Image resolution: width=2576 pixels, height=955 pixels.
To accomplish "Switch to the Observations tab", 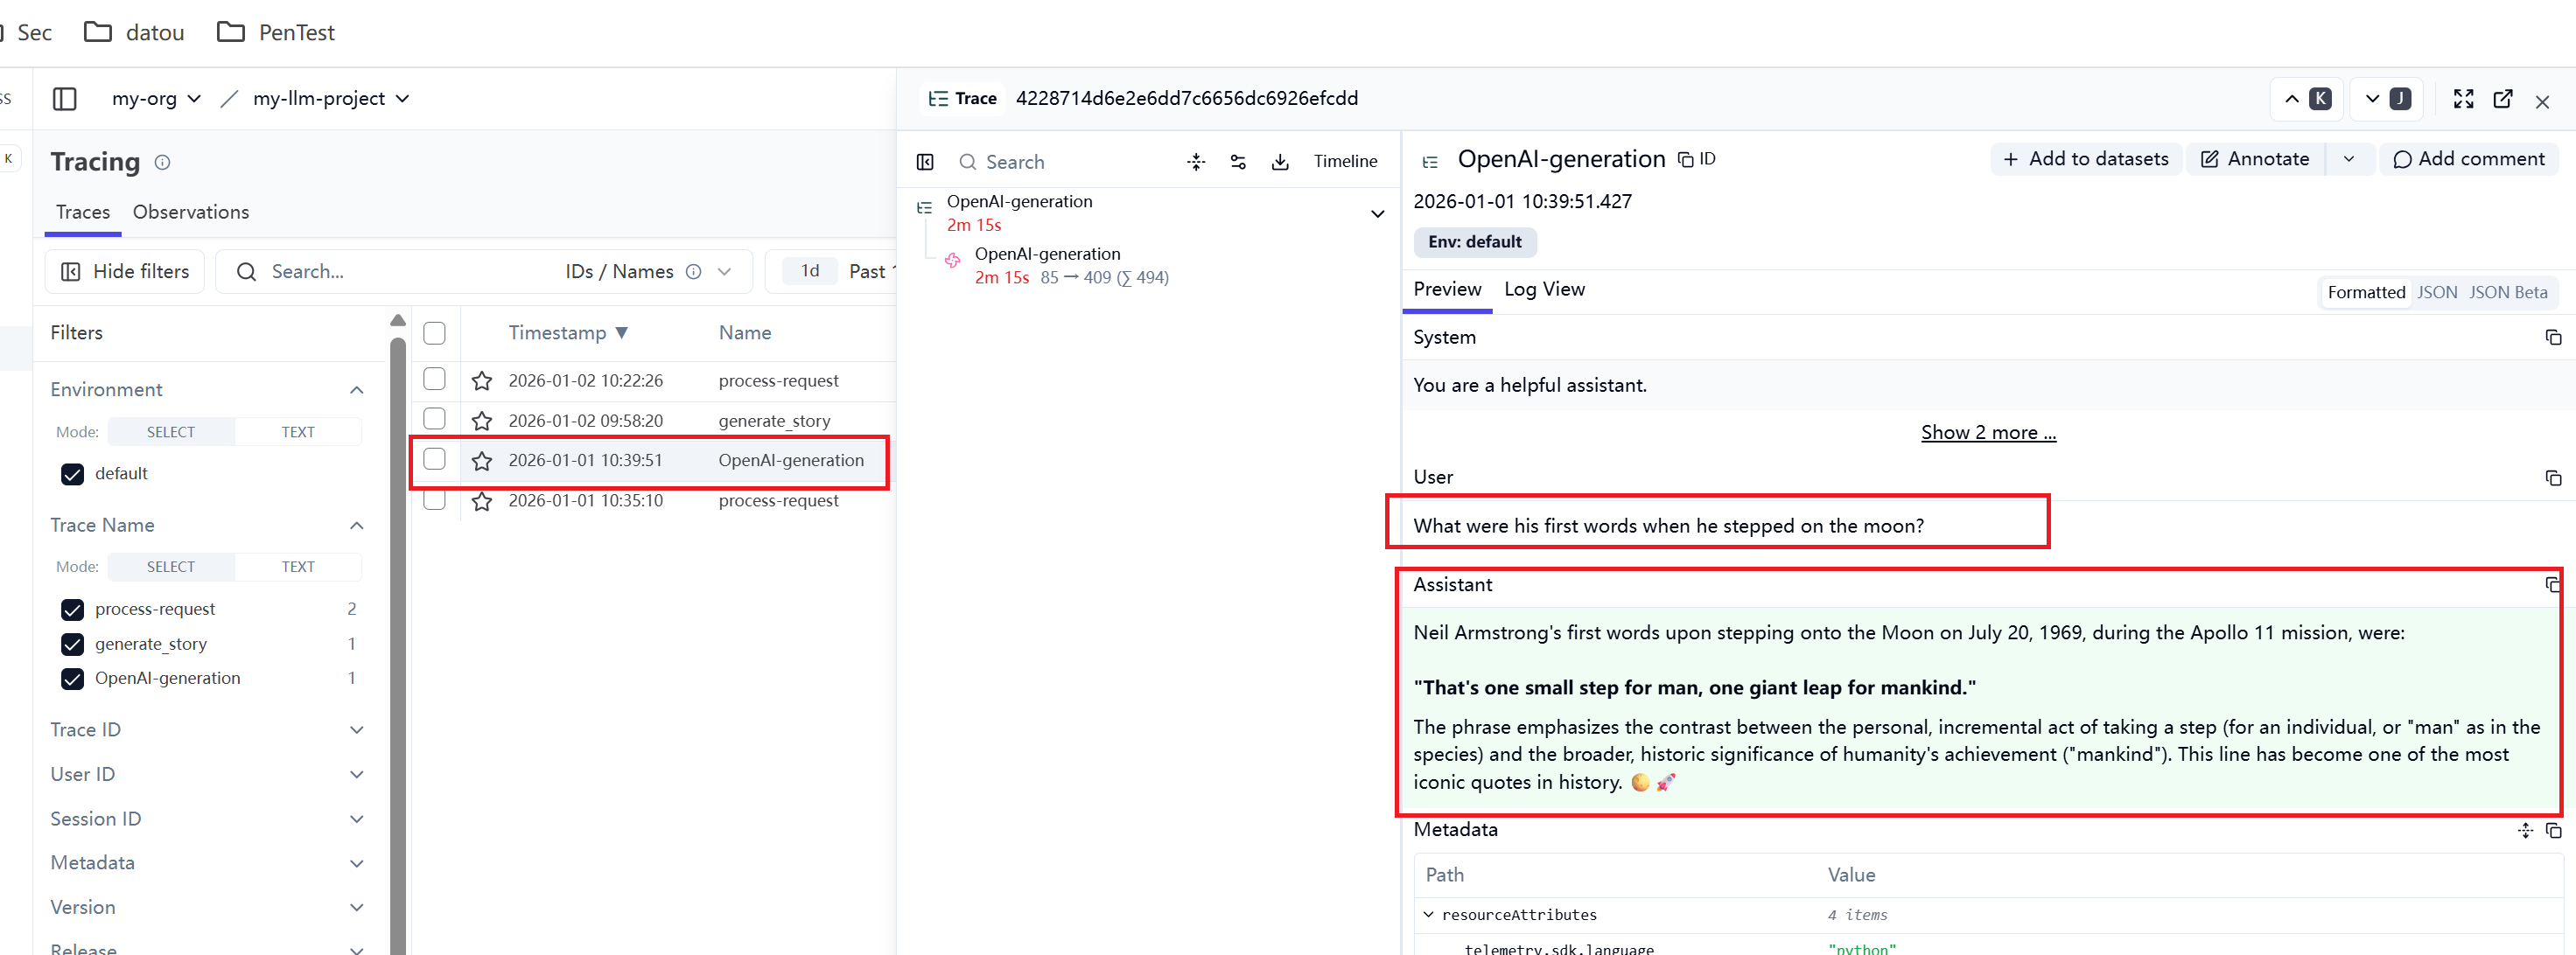I will pyautogui.click(x=191, y=212).
